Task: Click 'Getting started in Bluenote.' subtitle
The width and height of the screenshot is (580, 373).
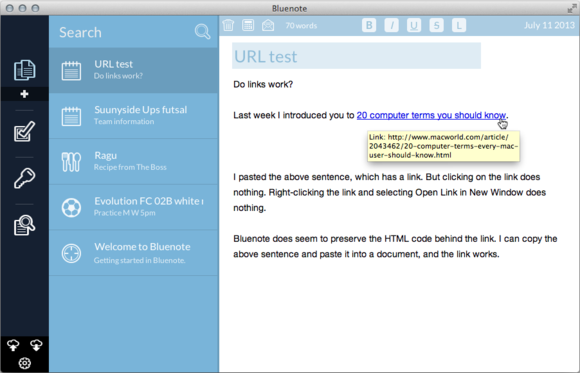Action: click(139, 260)
